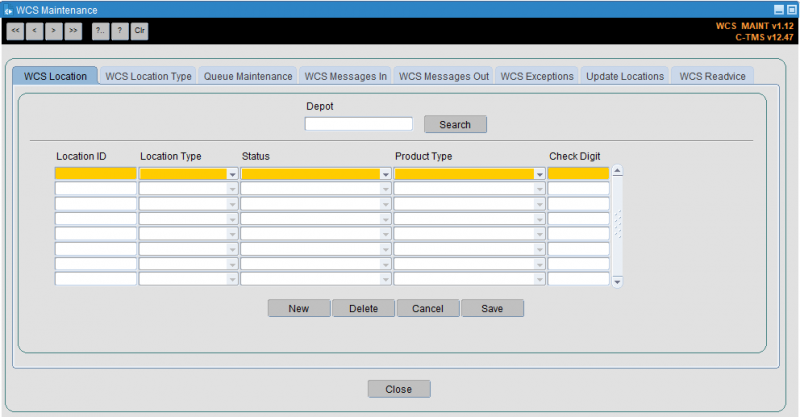Maximize the WCS Maintenance window
This screenshot has width=800, height=417.
tap(791, 10)
